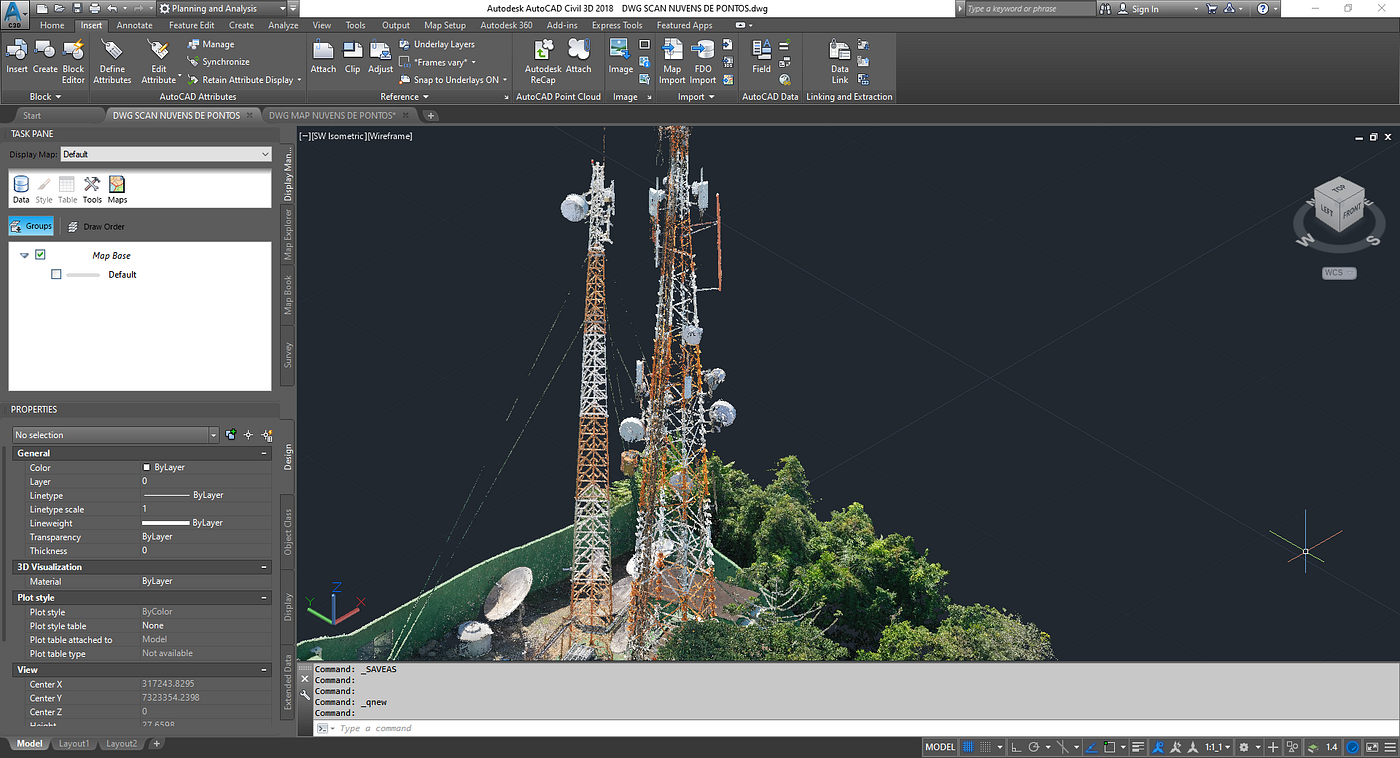Toggle the Map Base layer checkbox
This screenshot has width=1400, height=758.
[40, 255]
